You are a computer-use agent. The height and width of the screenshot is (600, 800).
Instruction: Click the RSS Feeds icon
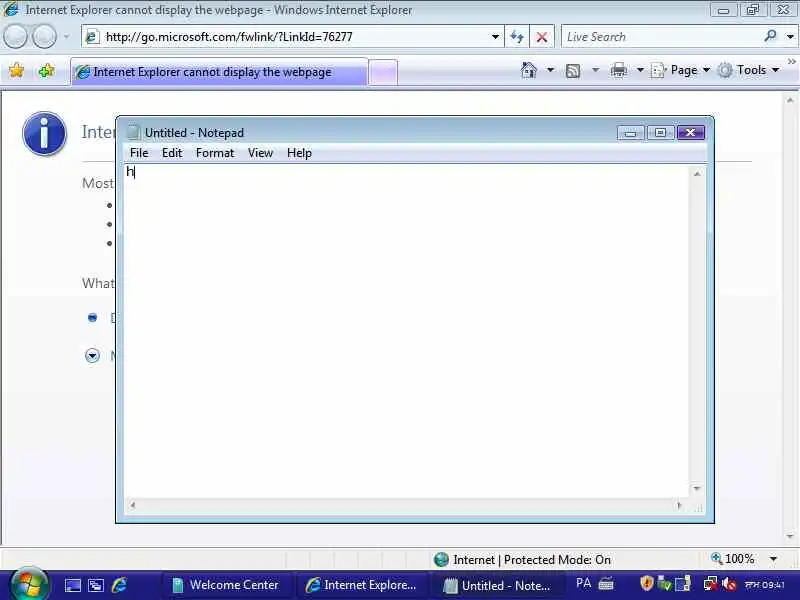pyautogui.click(x=573, y=70)
